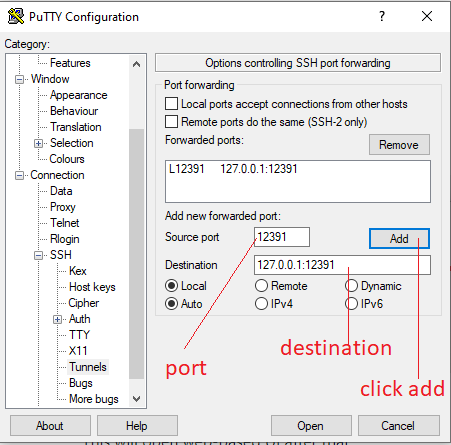Select the Remote radio button
Viewport: 451px width, 445px height.
click(x=261, y=286)
